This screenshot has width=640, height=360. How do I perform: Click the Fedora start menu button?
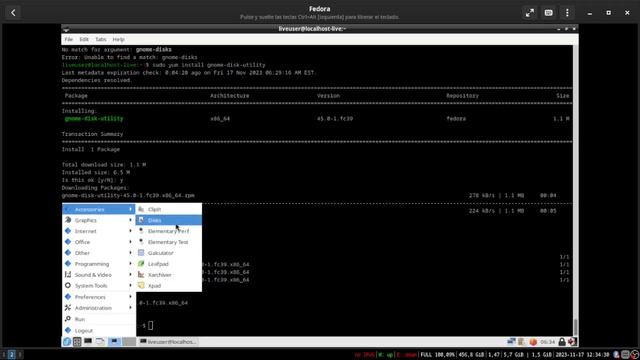click(67, 342)
